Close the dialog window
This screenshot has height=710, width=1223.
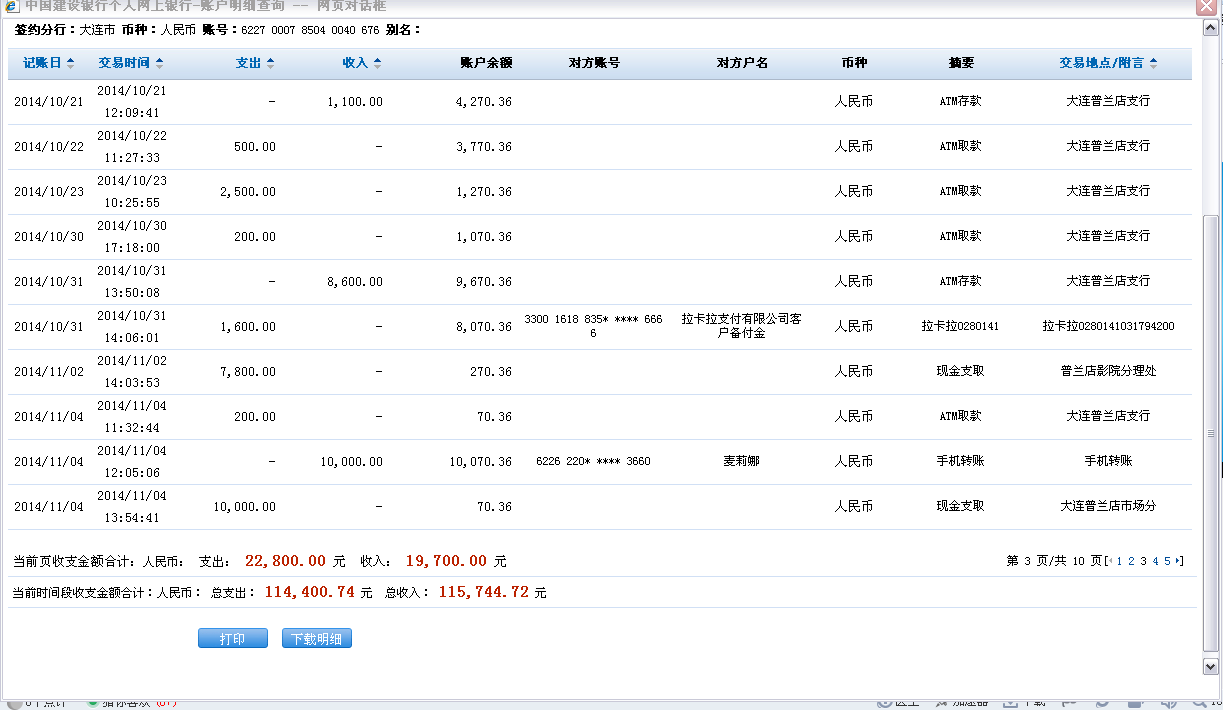tap(1207, 6)
